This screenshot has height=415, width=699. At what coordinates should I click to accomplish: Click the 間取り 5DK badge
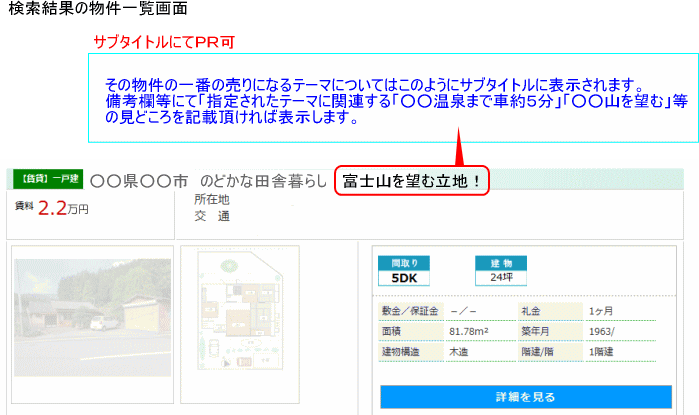403,270
